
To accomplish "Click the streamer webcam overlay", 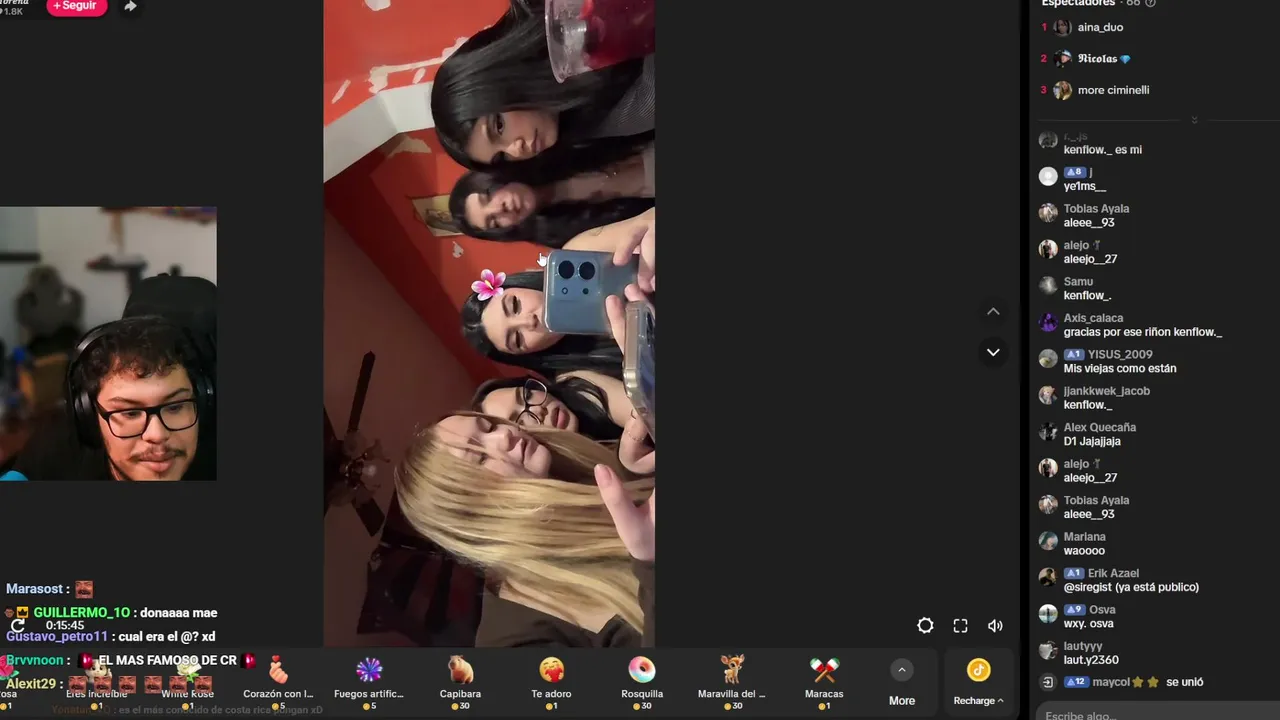I will click(108, 344).
